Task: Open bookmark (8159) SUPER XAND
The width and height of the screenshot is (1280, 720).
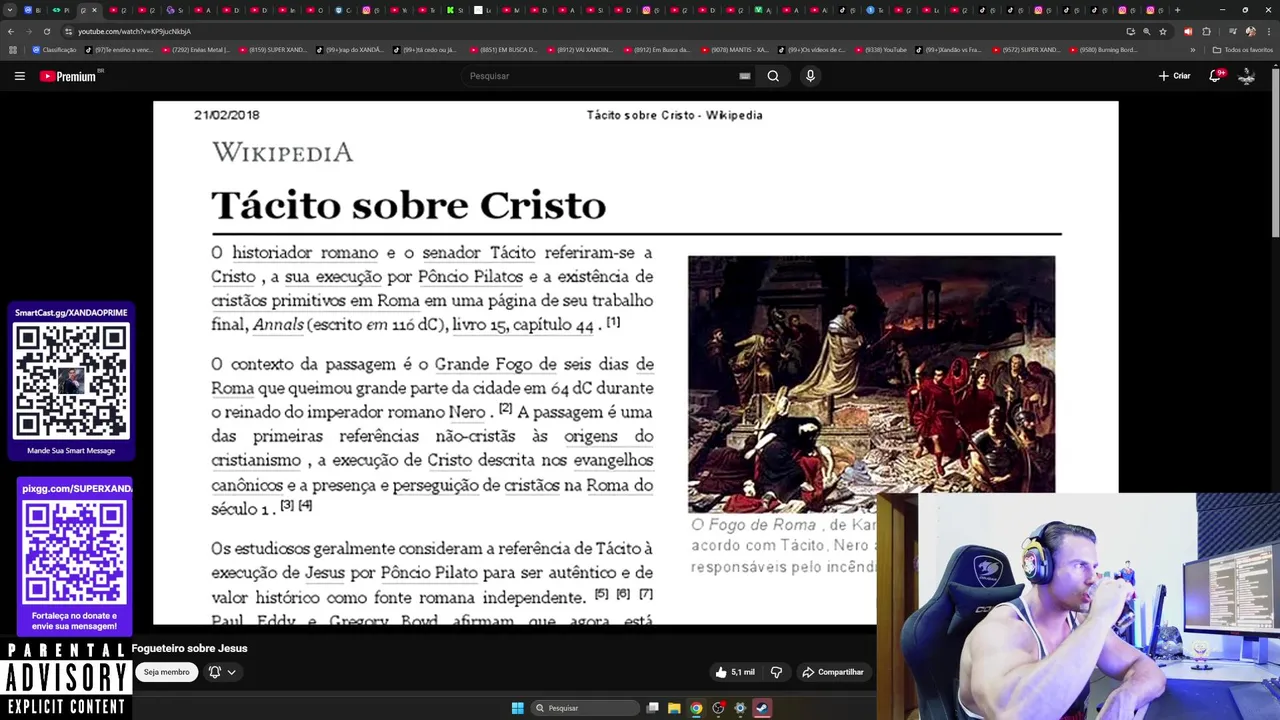Action: (x=272, y=50)
